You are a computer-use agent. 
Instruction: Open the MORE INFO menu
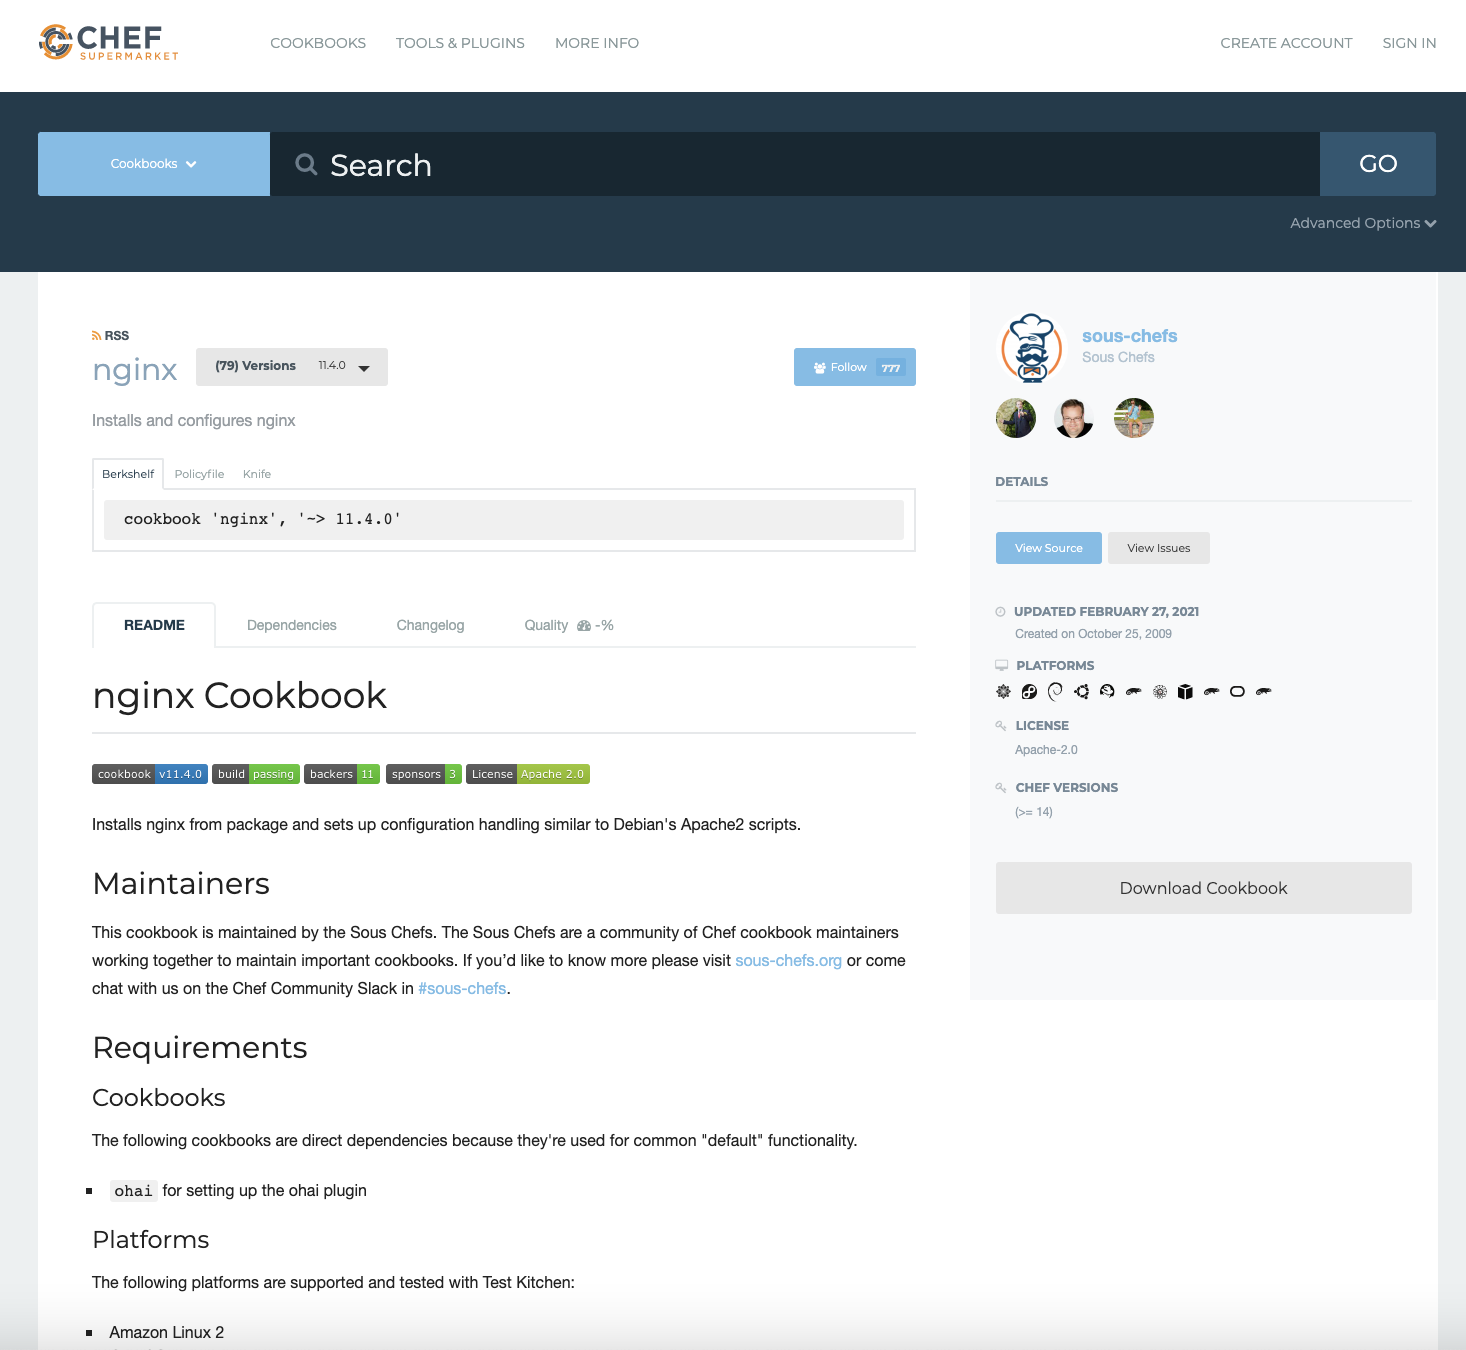597,43
